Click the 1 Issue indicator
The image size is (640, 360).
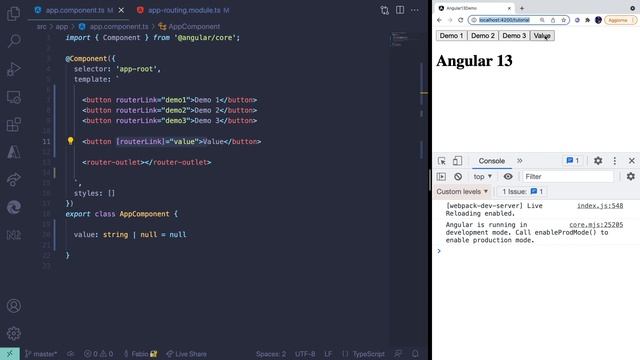[x=522, y=191]
